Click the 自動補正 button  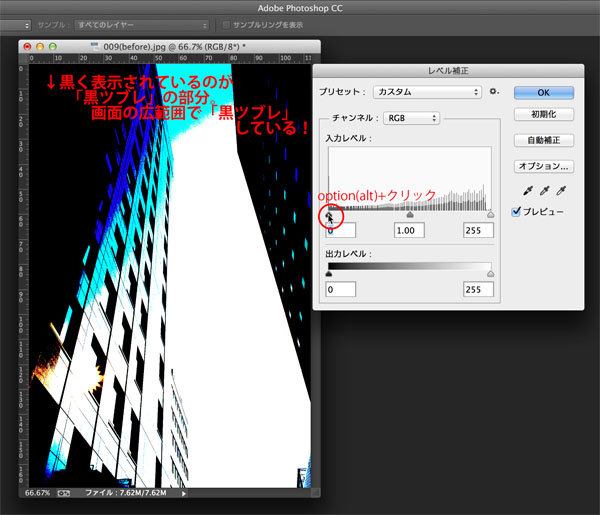(x=544, y=140)
